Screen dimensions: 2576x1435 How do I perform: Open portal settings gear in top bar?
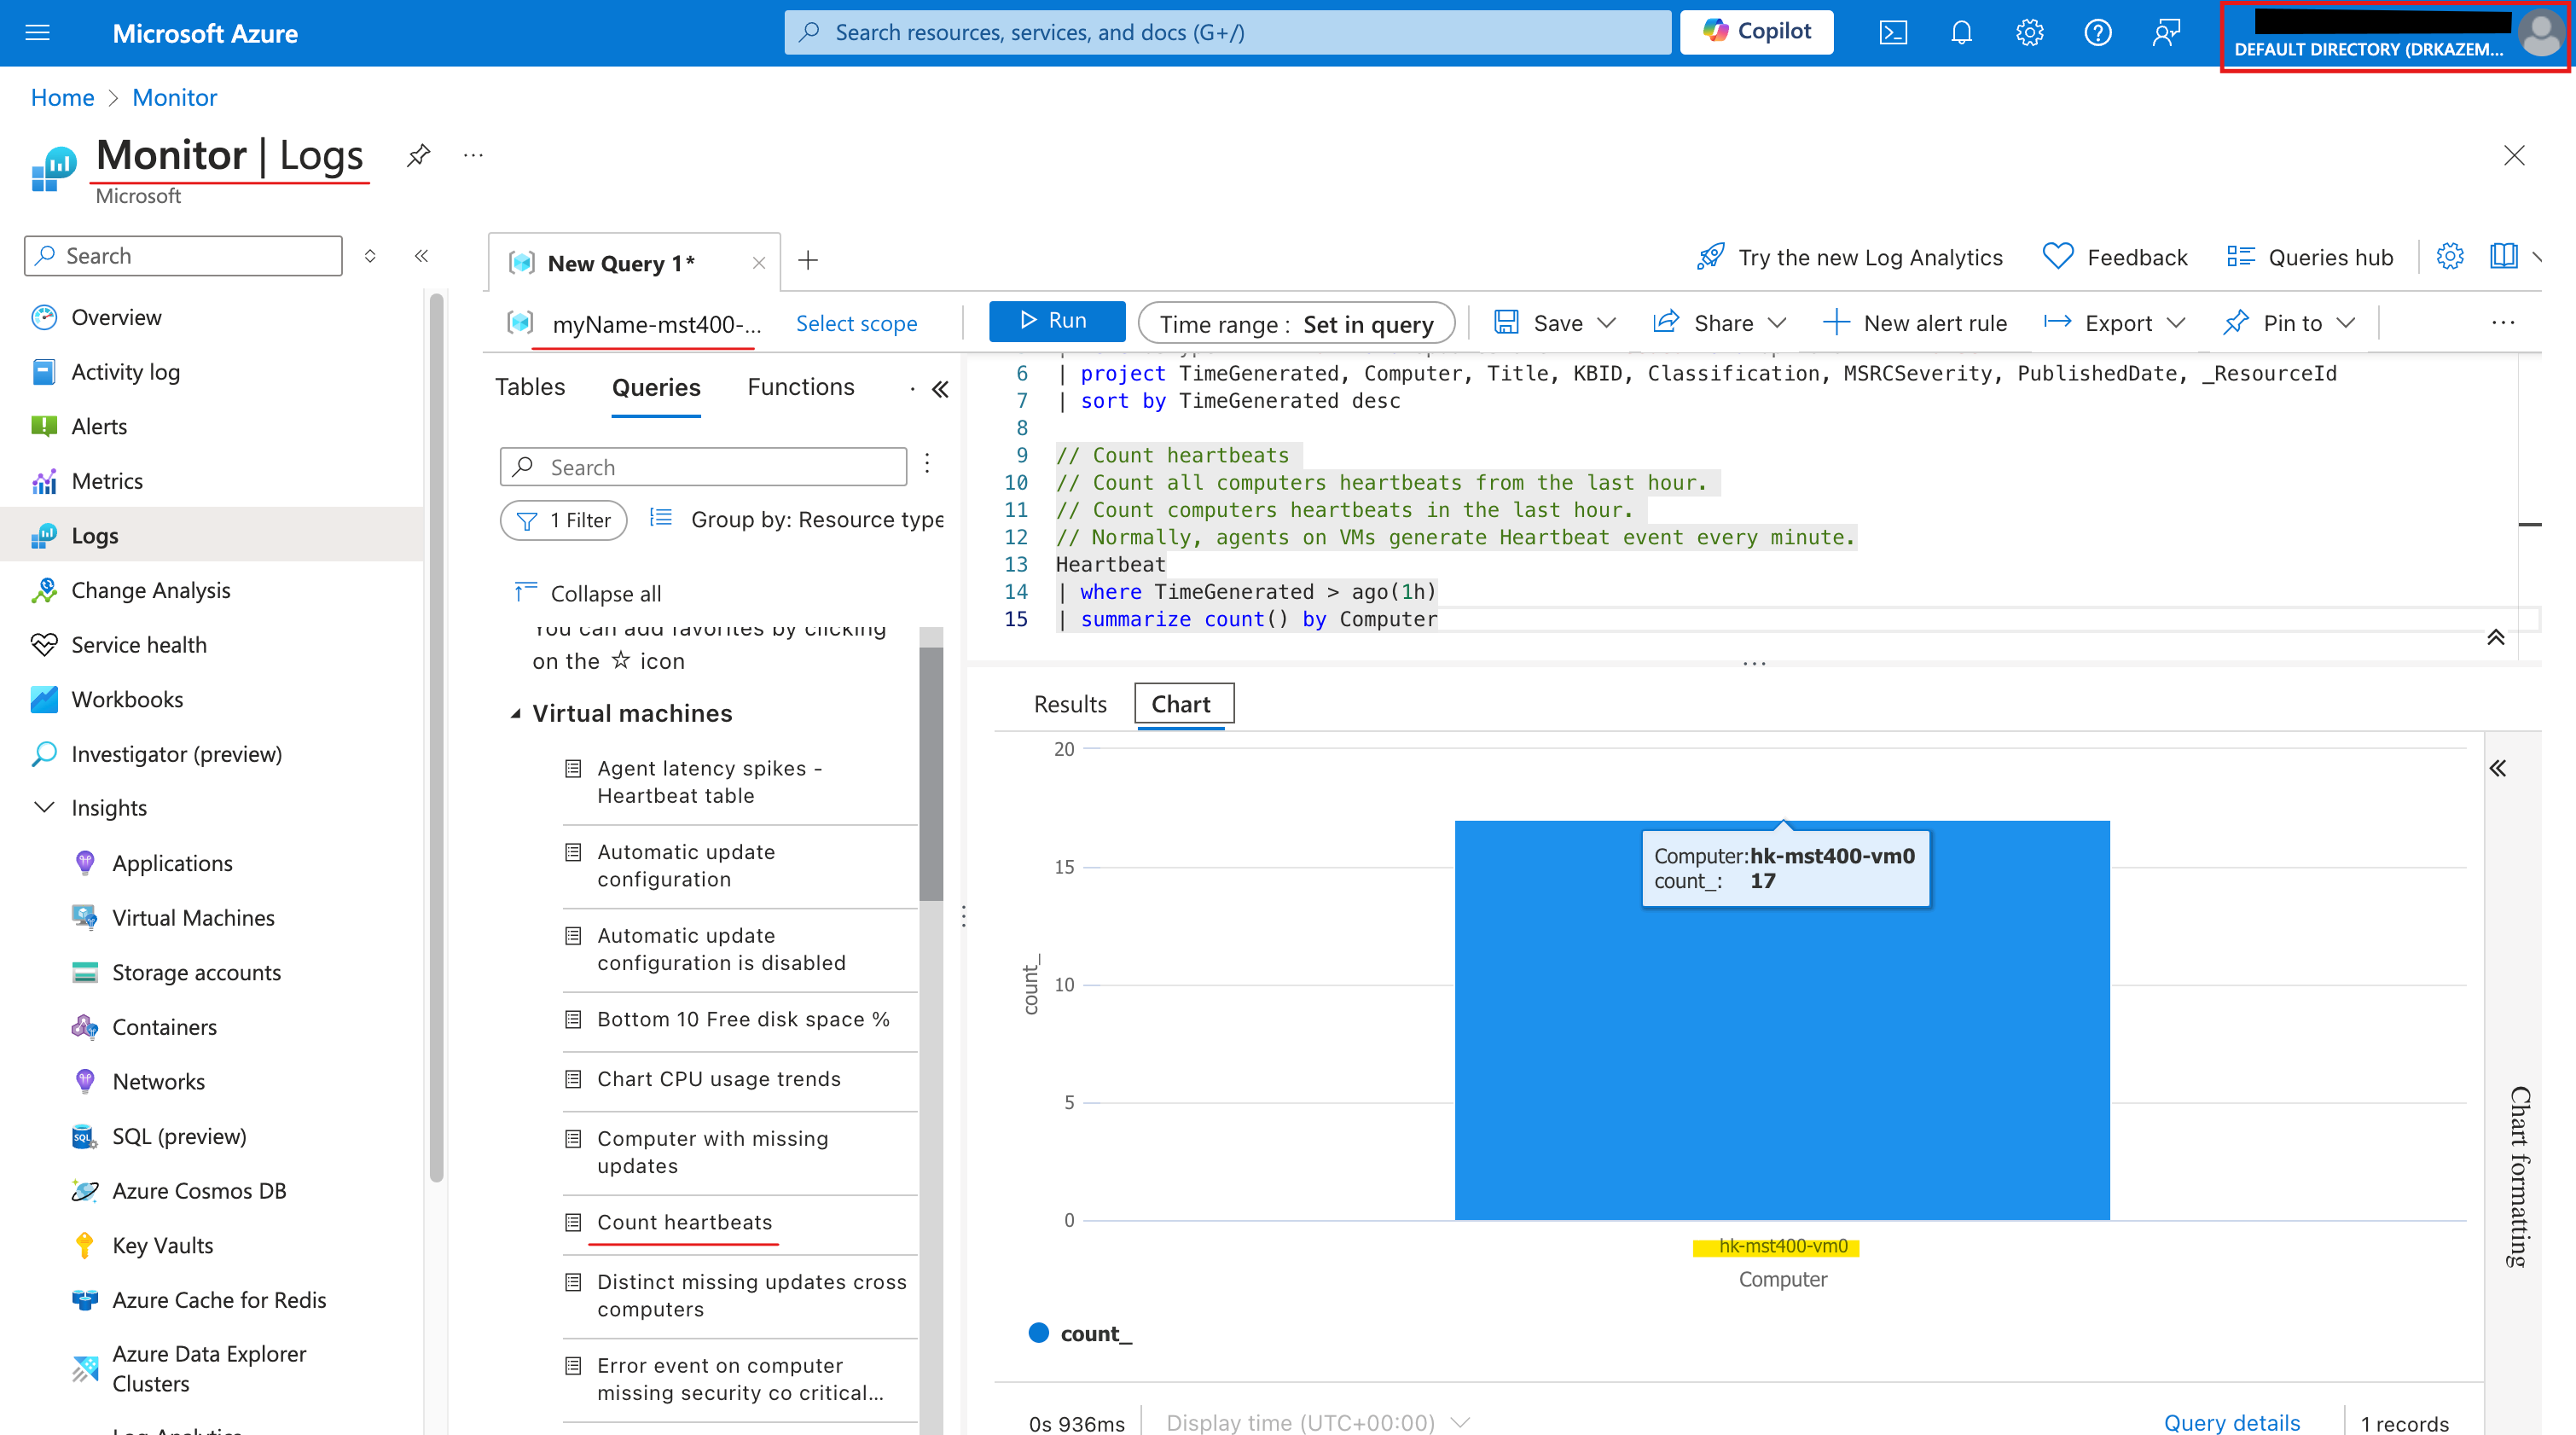2029,33
